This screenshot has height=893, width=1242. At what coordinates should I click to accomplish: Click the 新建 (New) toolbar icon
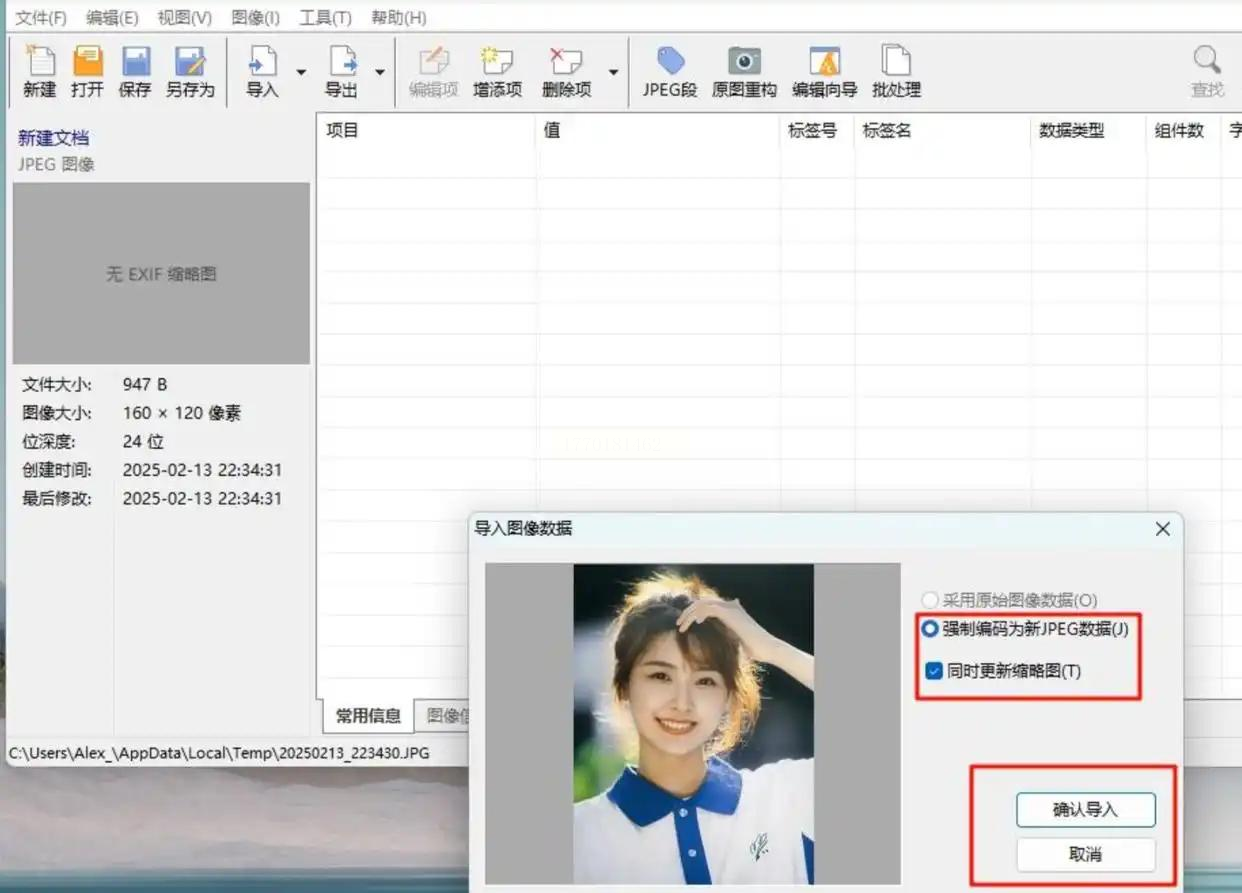(40, 62)
